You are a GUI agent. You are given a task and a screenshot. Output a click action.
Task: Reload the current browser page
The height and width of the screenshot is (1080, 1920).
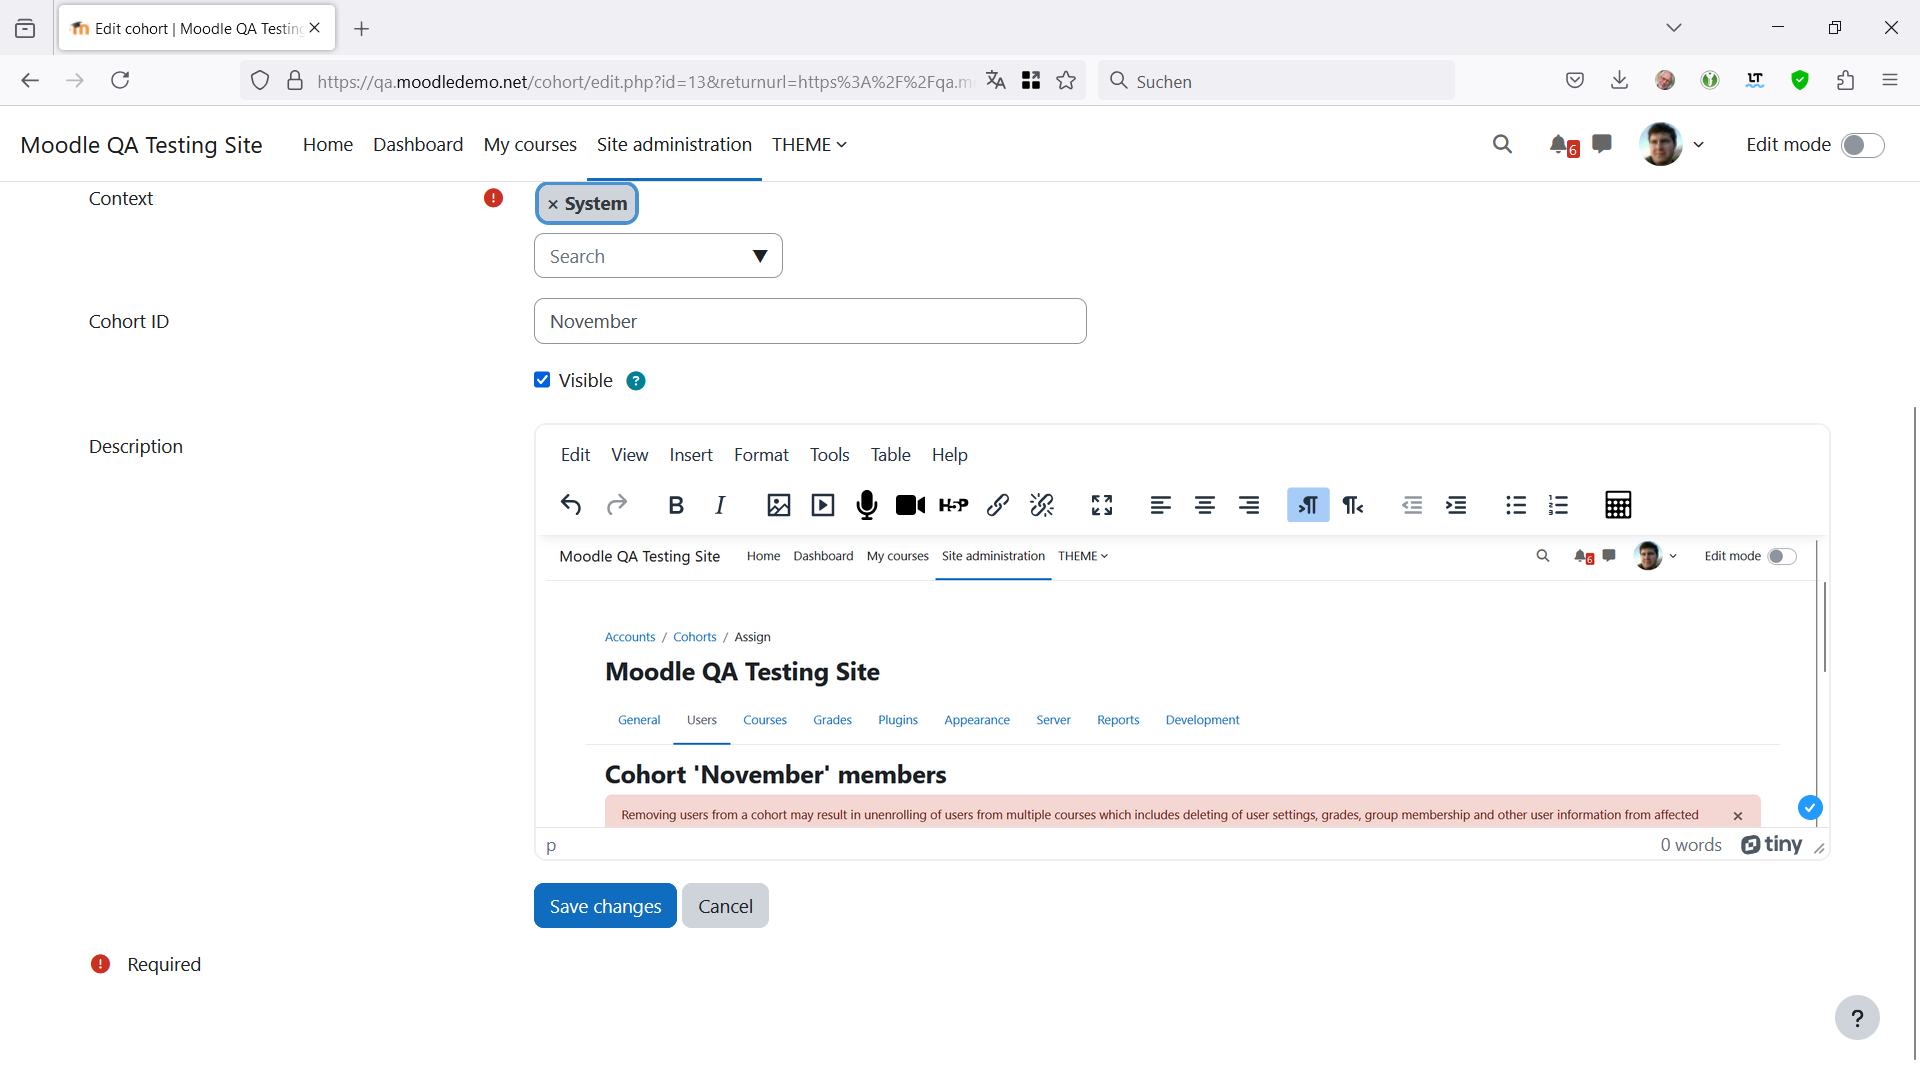(x=120, y=80)
